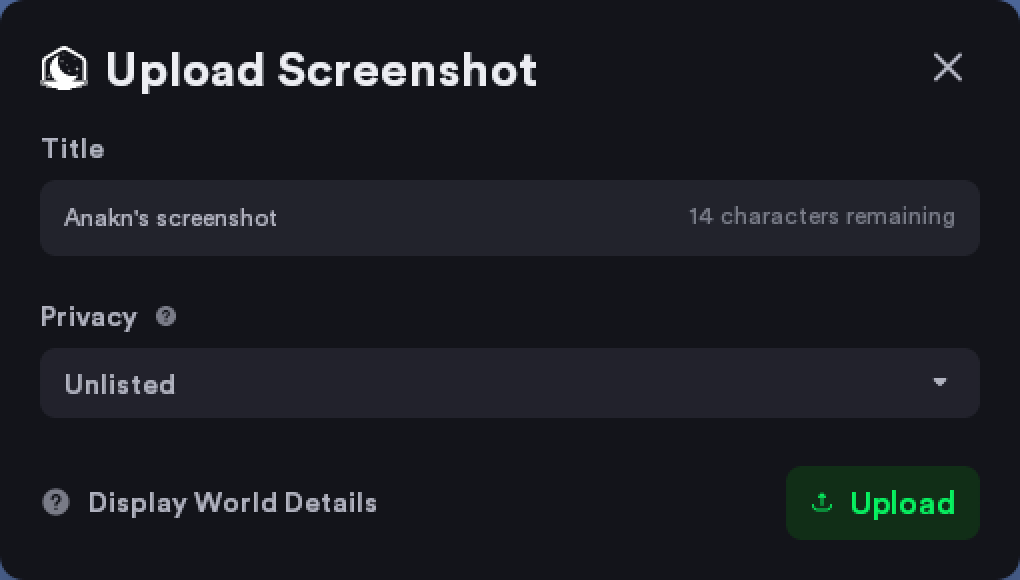Click the Title input field
The height and width of the screenshot is (580, 1020).
[510, 218]
